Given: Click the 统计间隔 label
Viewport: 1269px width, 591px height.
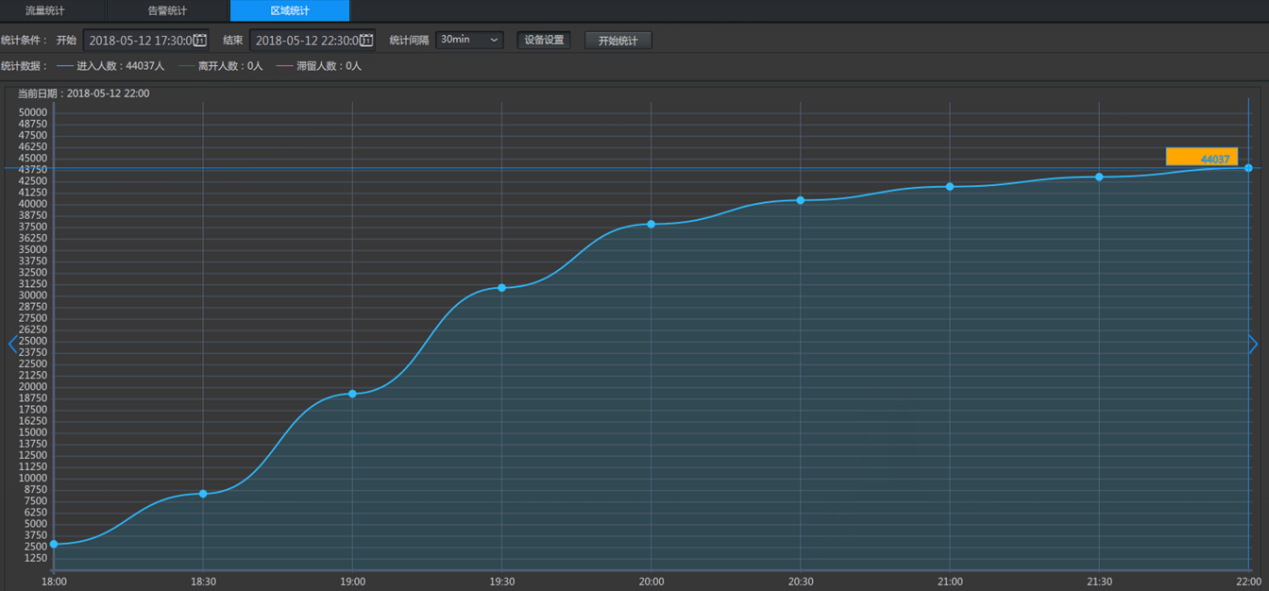Looking at the screenshot, I should click(409, 40).
